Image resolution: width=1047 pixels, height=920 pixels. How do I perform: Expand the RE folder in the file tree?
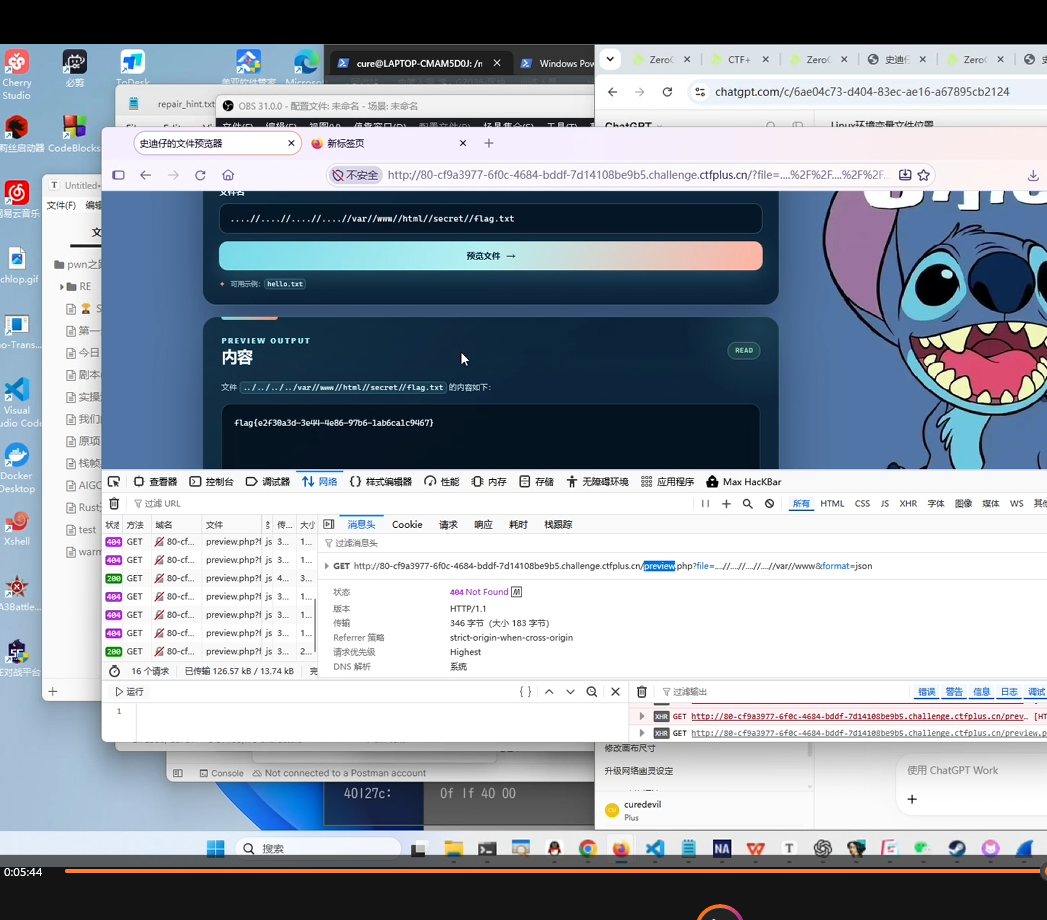(62, 286)
